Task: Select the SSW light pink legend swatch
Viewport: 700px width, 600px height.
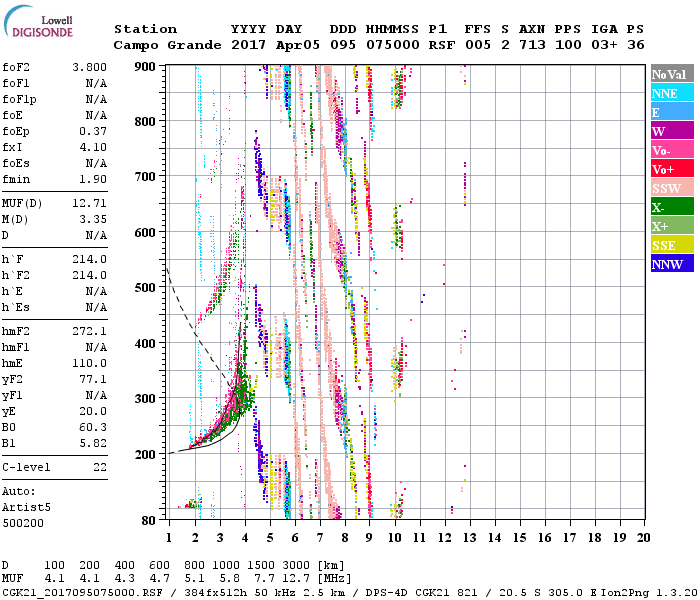Action: (x=671, y=188)
